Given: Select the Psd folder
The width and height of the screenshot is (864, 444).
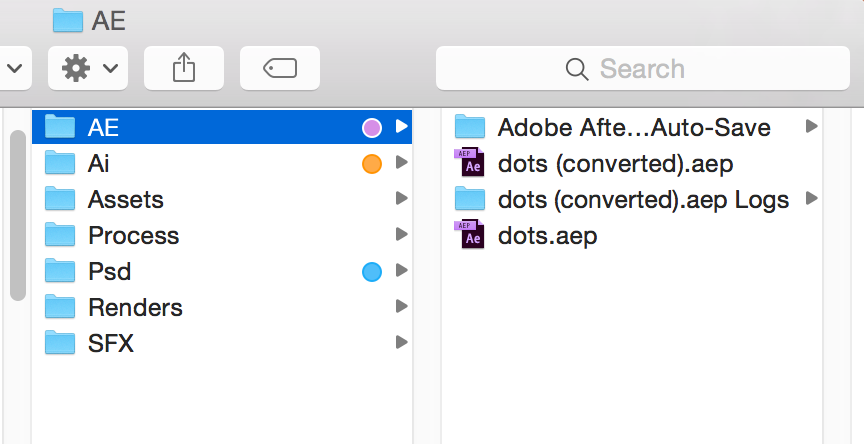Looking at the screenshot, I should [x=222, y=272].
